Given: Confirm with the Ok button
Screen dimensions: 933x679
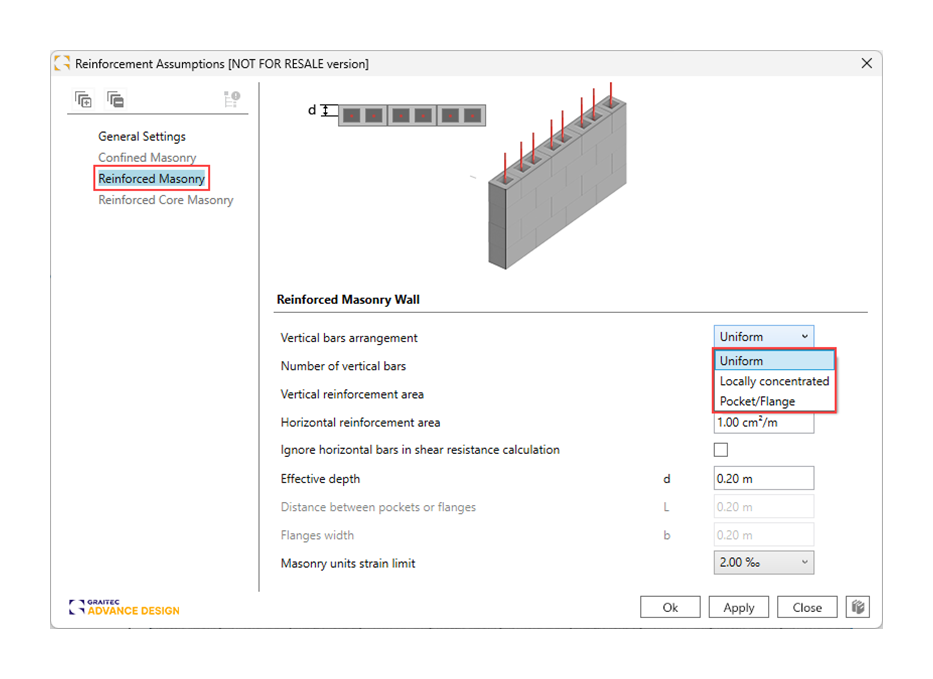Looking at the screenshot, I should coord(670,607).
